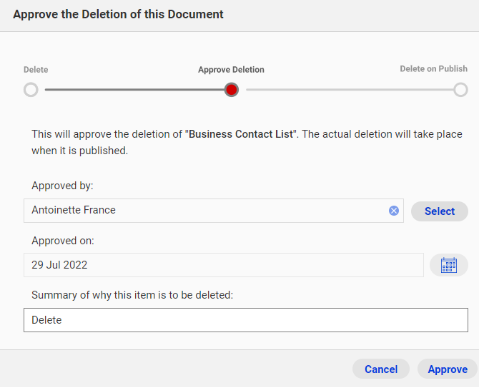Viewport: 480px width, 387px height.
Task: Click the deletion summary text box
Action: coord(246,320)
